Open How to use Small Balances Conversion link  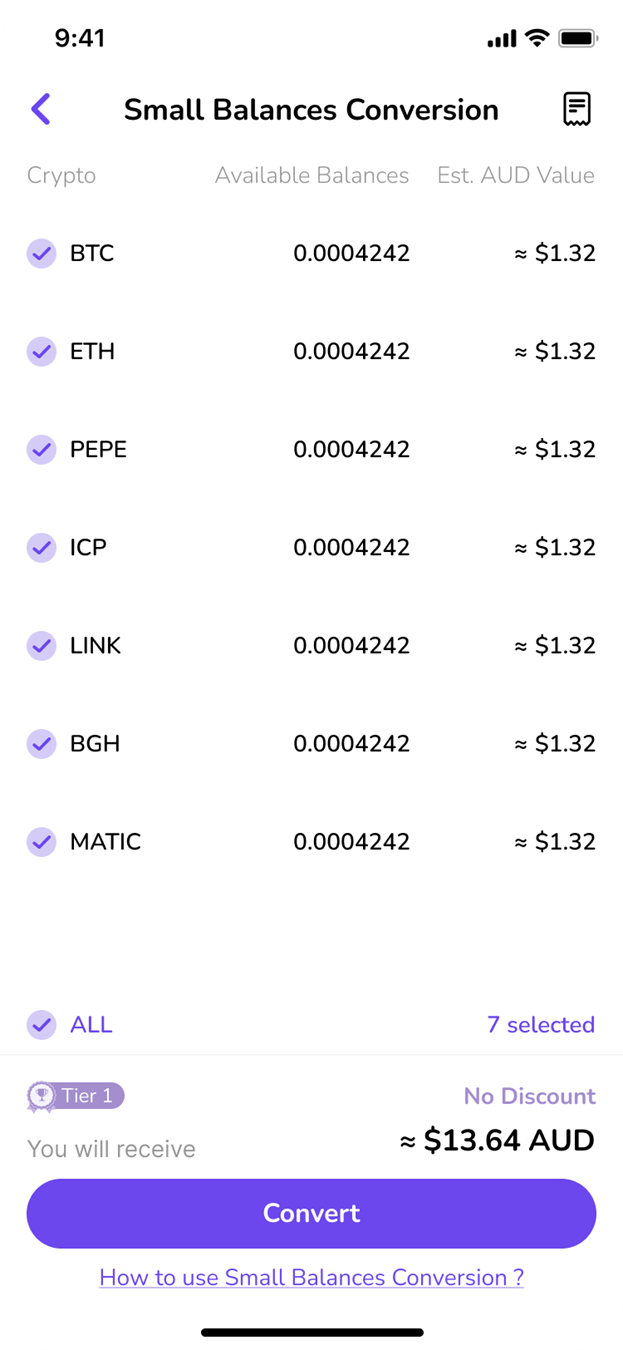tap(311, 1277)
